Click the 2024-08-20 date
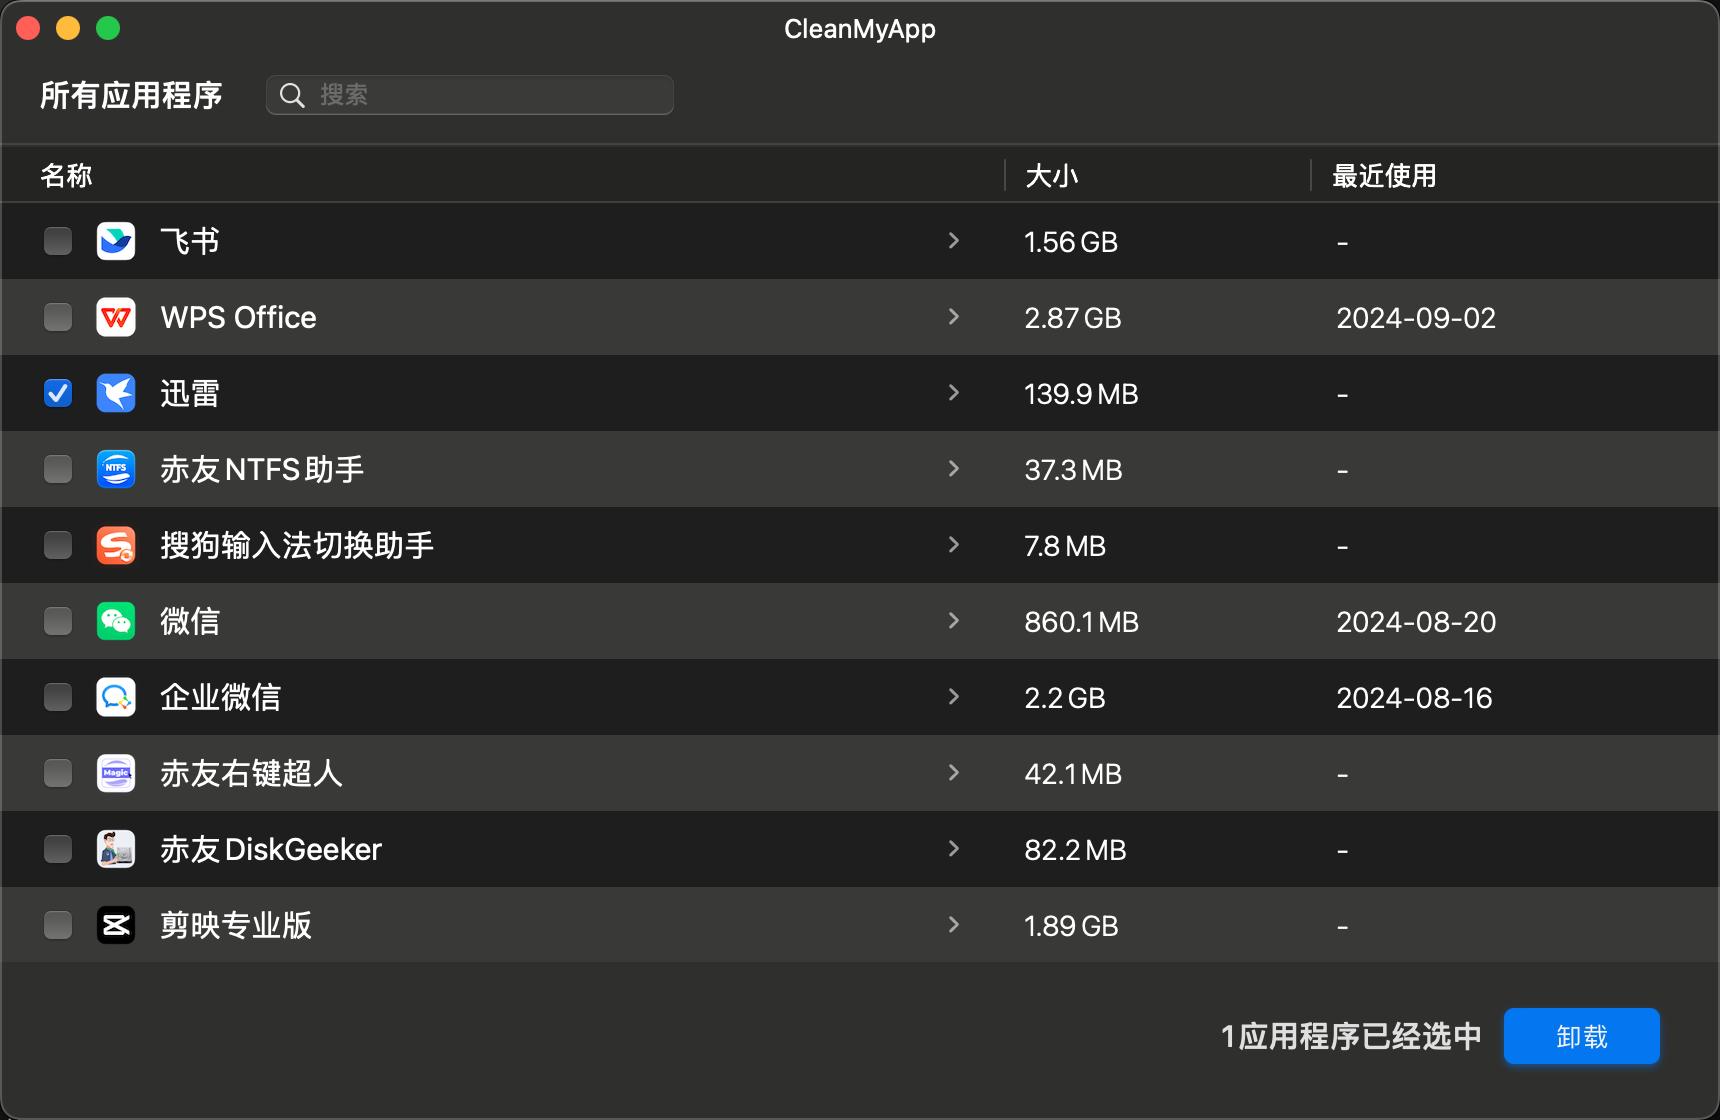The image size is (1720, 1120). 1416,622
